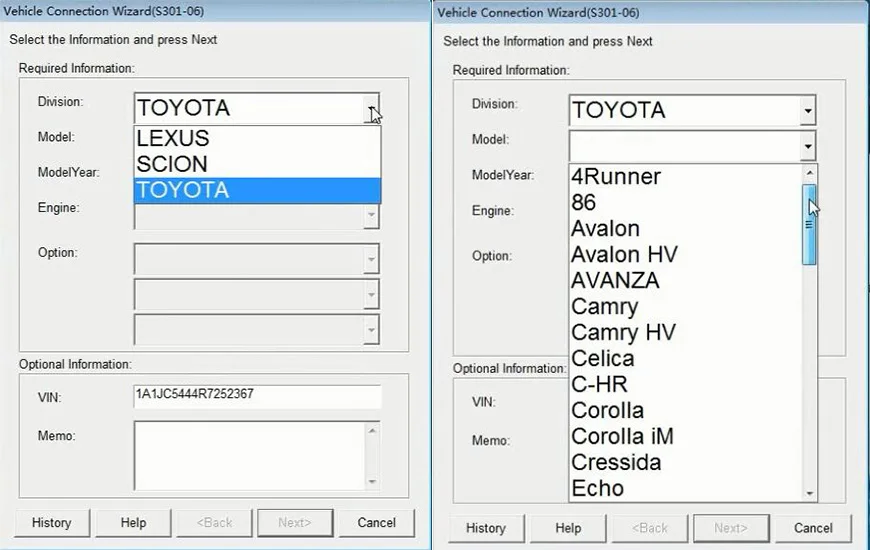Select Camry from the model list
Screen dimensions: 870x550
click(686, 306)
